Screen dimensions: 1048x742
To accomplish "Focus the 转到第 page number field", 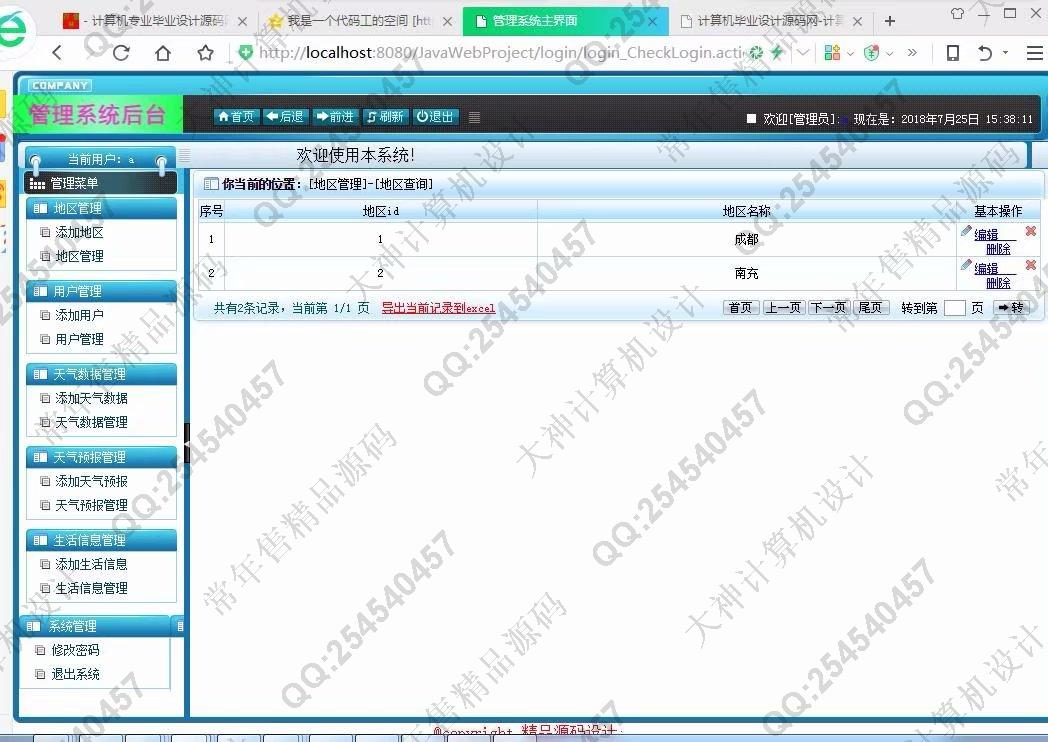I will tap(954, 308).
